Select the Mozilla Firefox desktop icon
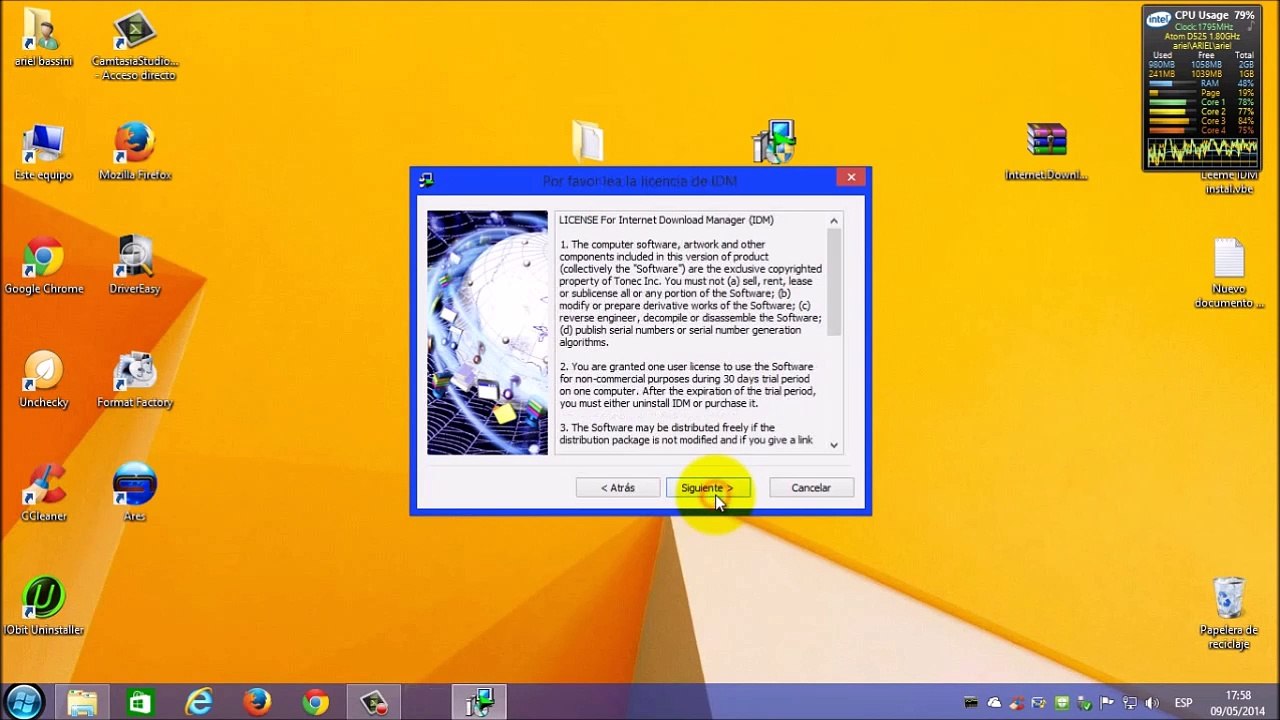Viewport: 1280px width, 720px height. (x=135, y=152)
